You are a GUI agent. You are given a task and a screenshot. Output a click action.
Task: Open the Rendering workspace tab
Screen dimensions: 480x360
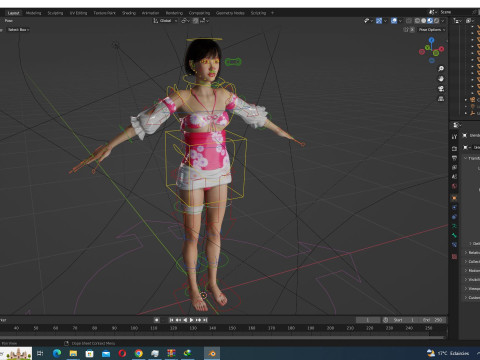coord(174,13)
